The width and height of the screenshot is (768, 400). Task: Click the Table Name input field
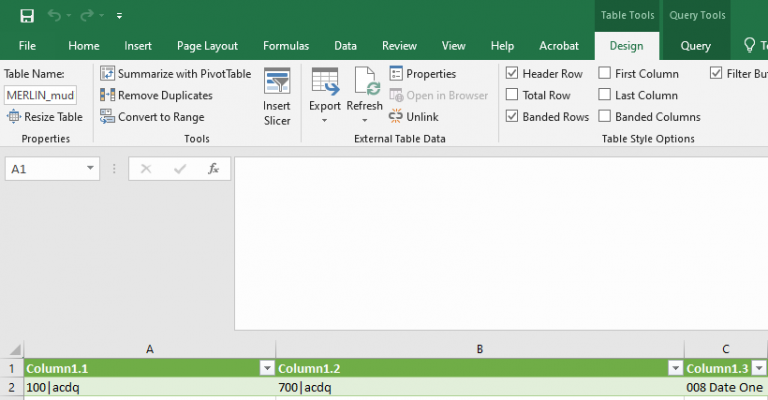coord(40,95)
